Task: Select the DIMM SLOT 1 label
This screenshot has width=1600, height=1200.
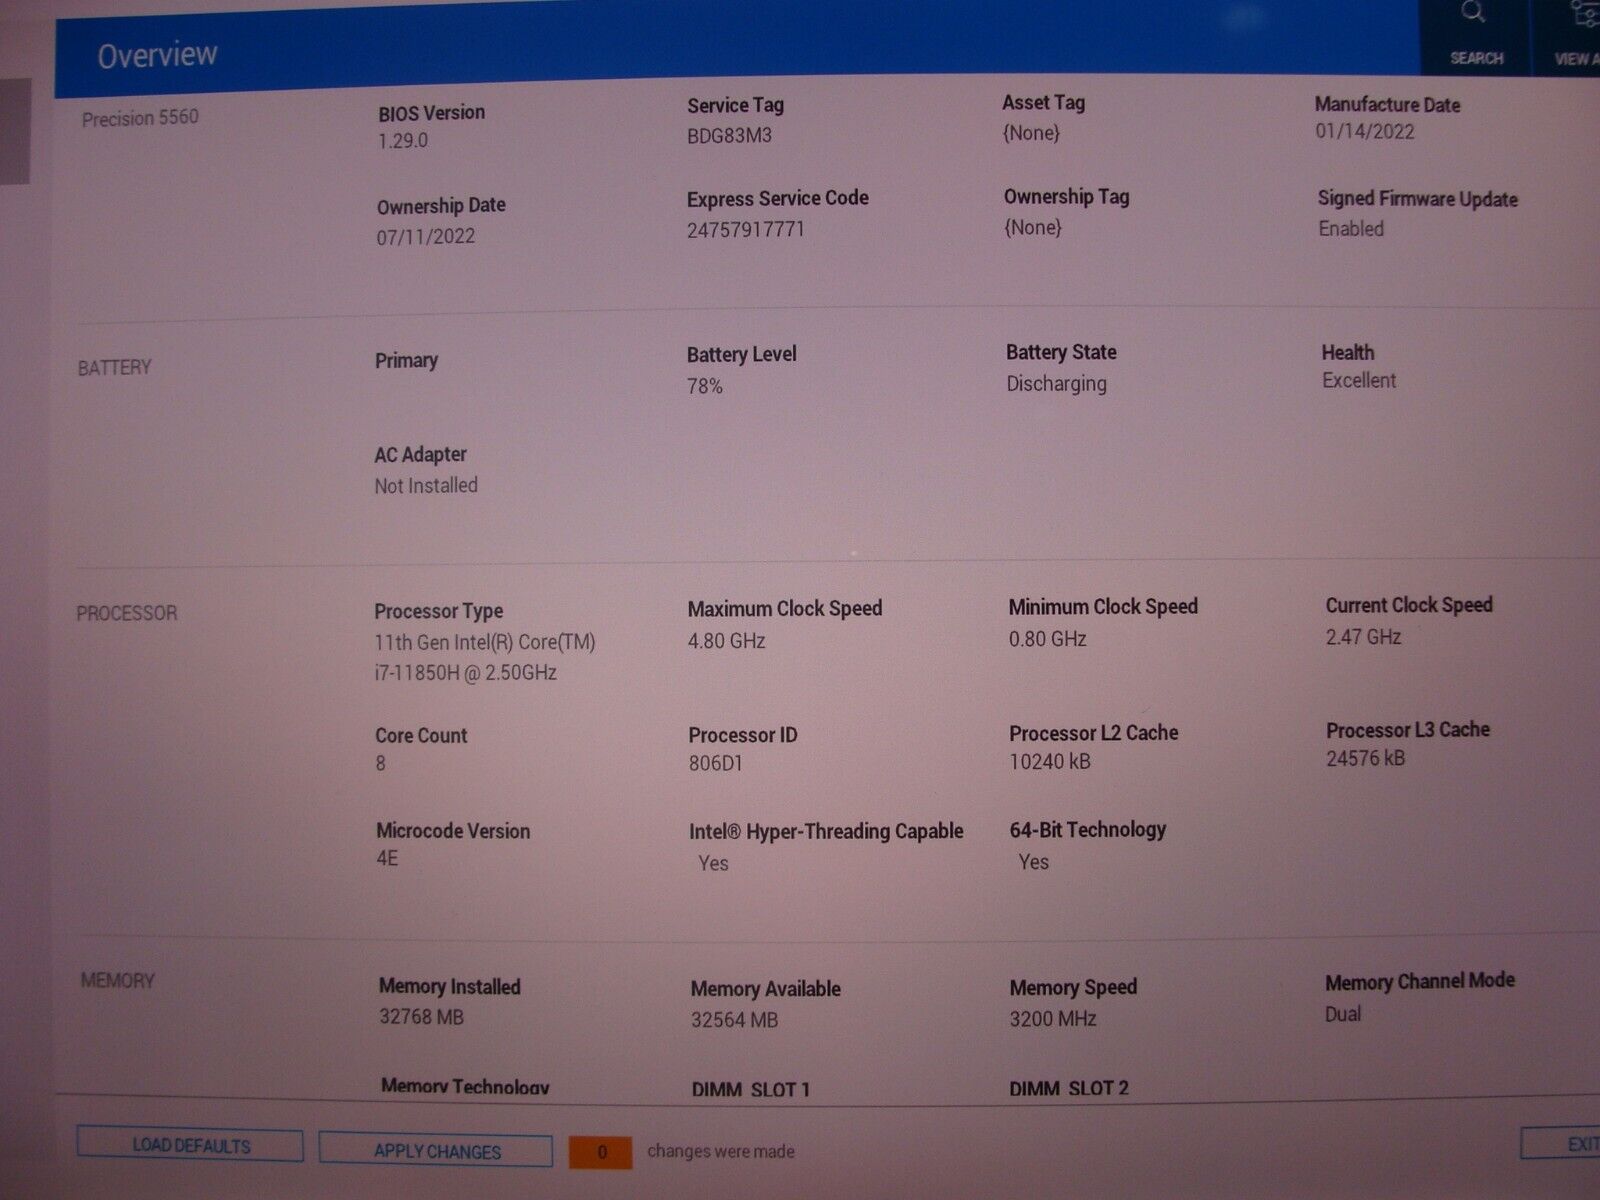Action: (750, 1090)
